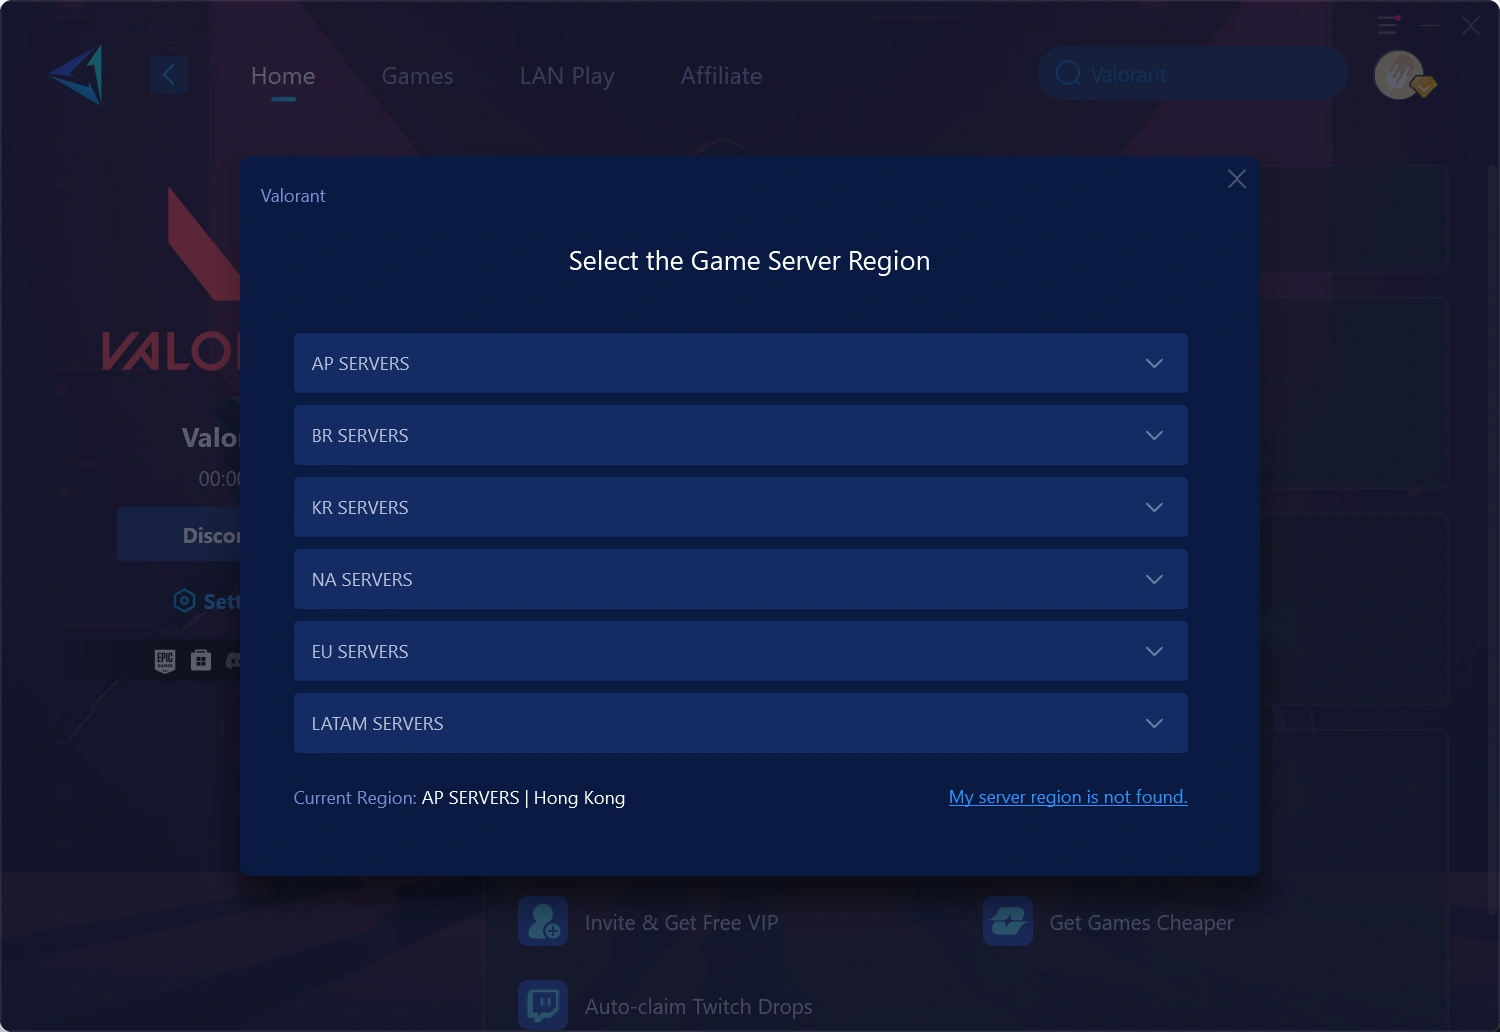Switch to the Home tab
The image size is (1500, 1032).
pos(283,76)
